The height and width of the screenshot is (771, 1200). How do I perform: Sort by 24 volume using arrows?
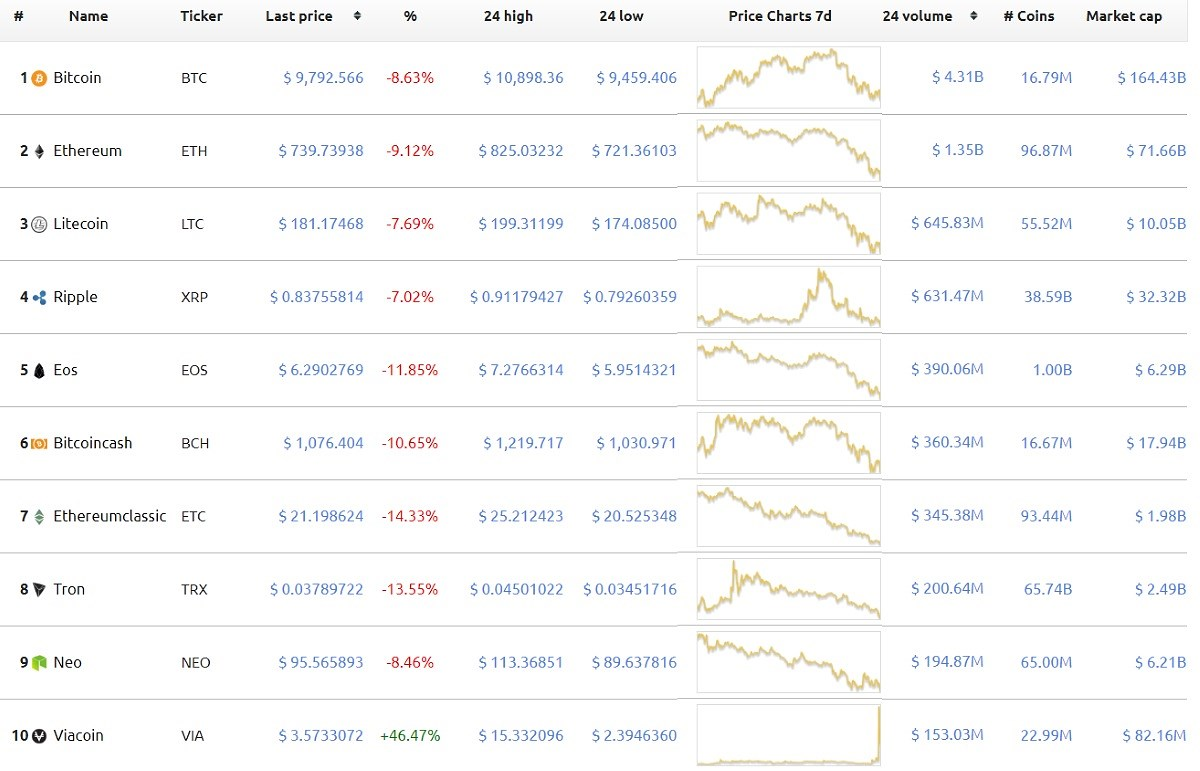(975, 16)
